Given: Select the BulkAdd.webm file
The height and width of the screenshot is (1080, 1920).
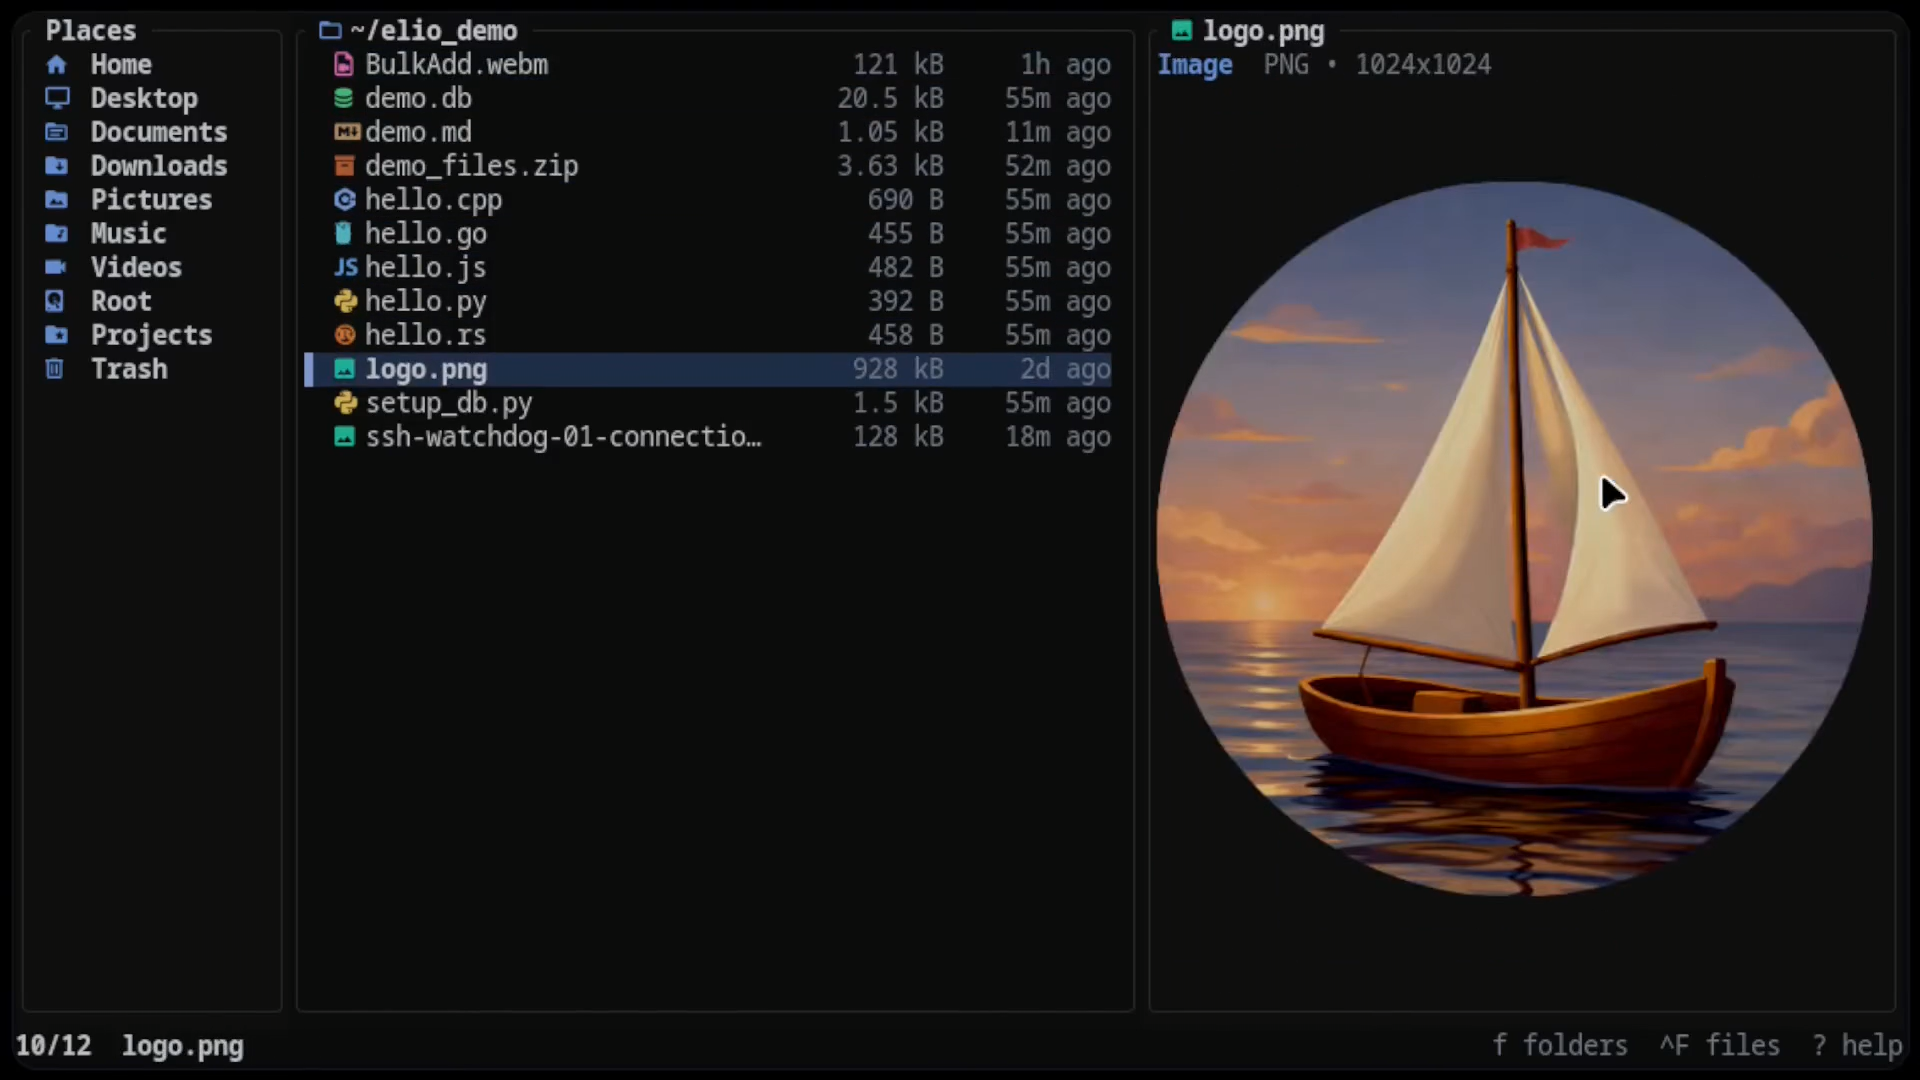Looking at the screenshot, I should pyautogui.click(x=456, y=65).
